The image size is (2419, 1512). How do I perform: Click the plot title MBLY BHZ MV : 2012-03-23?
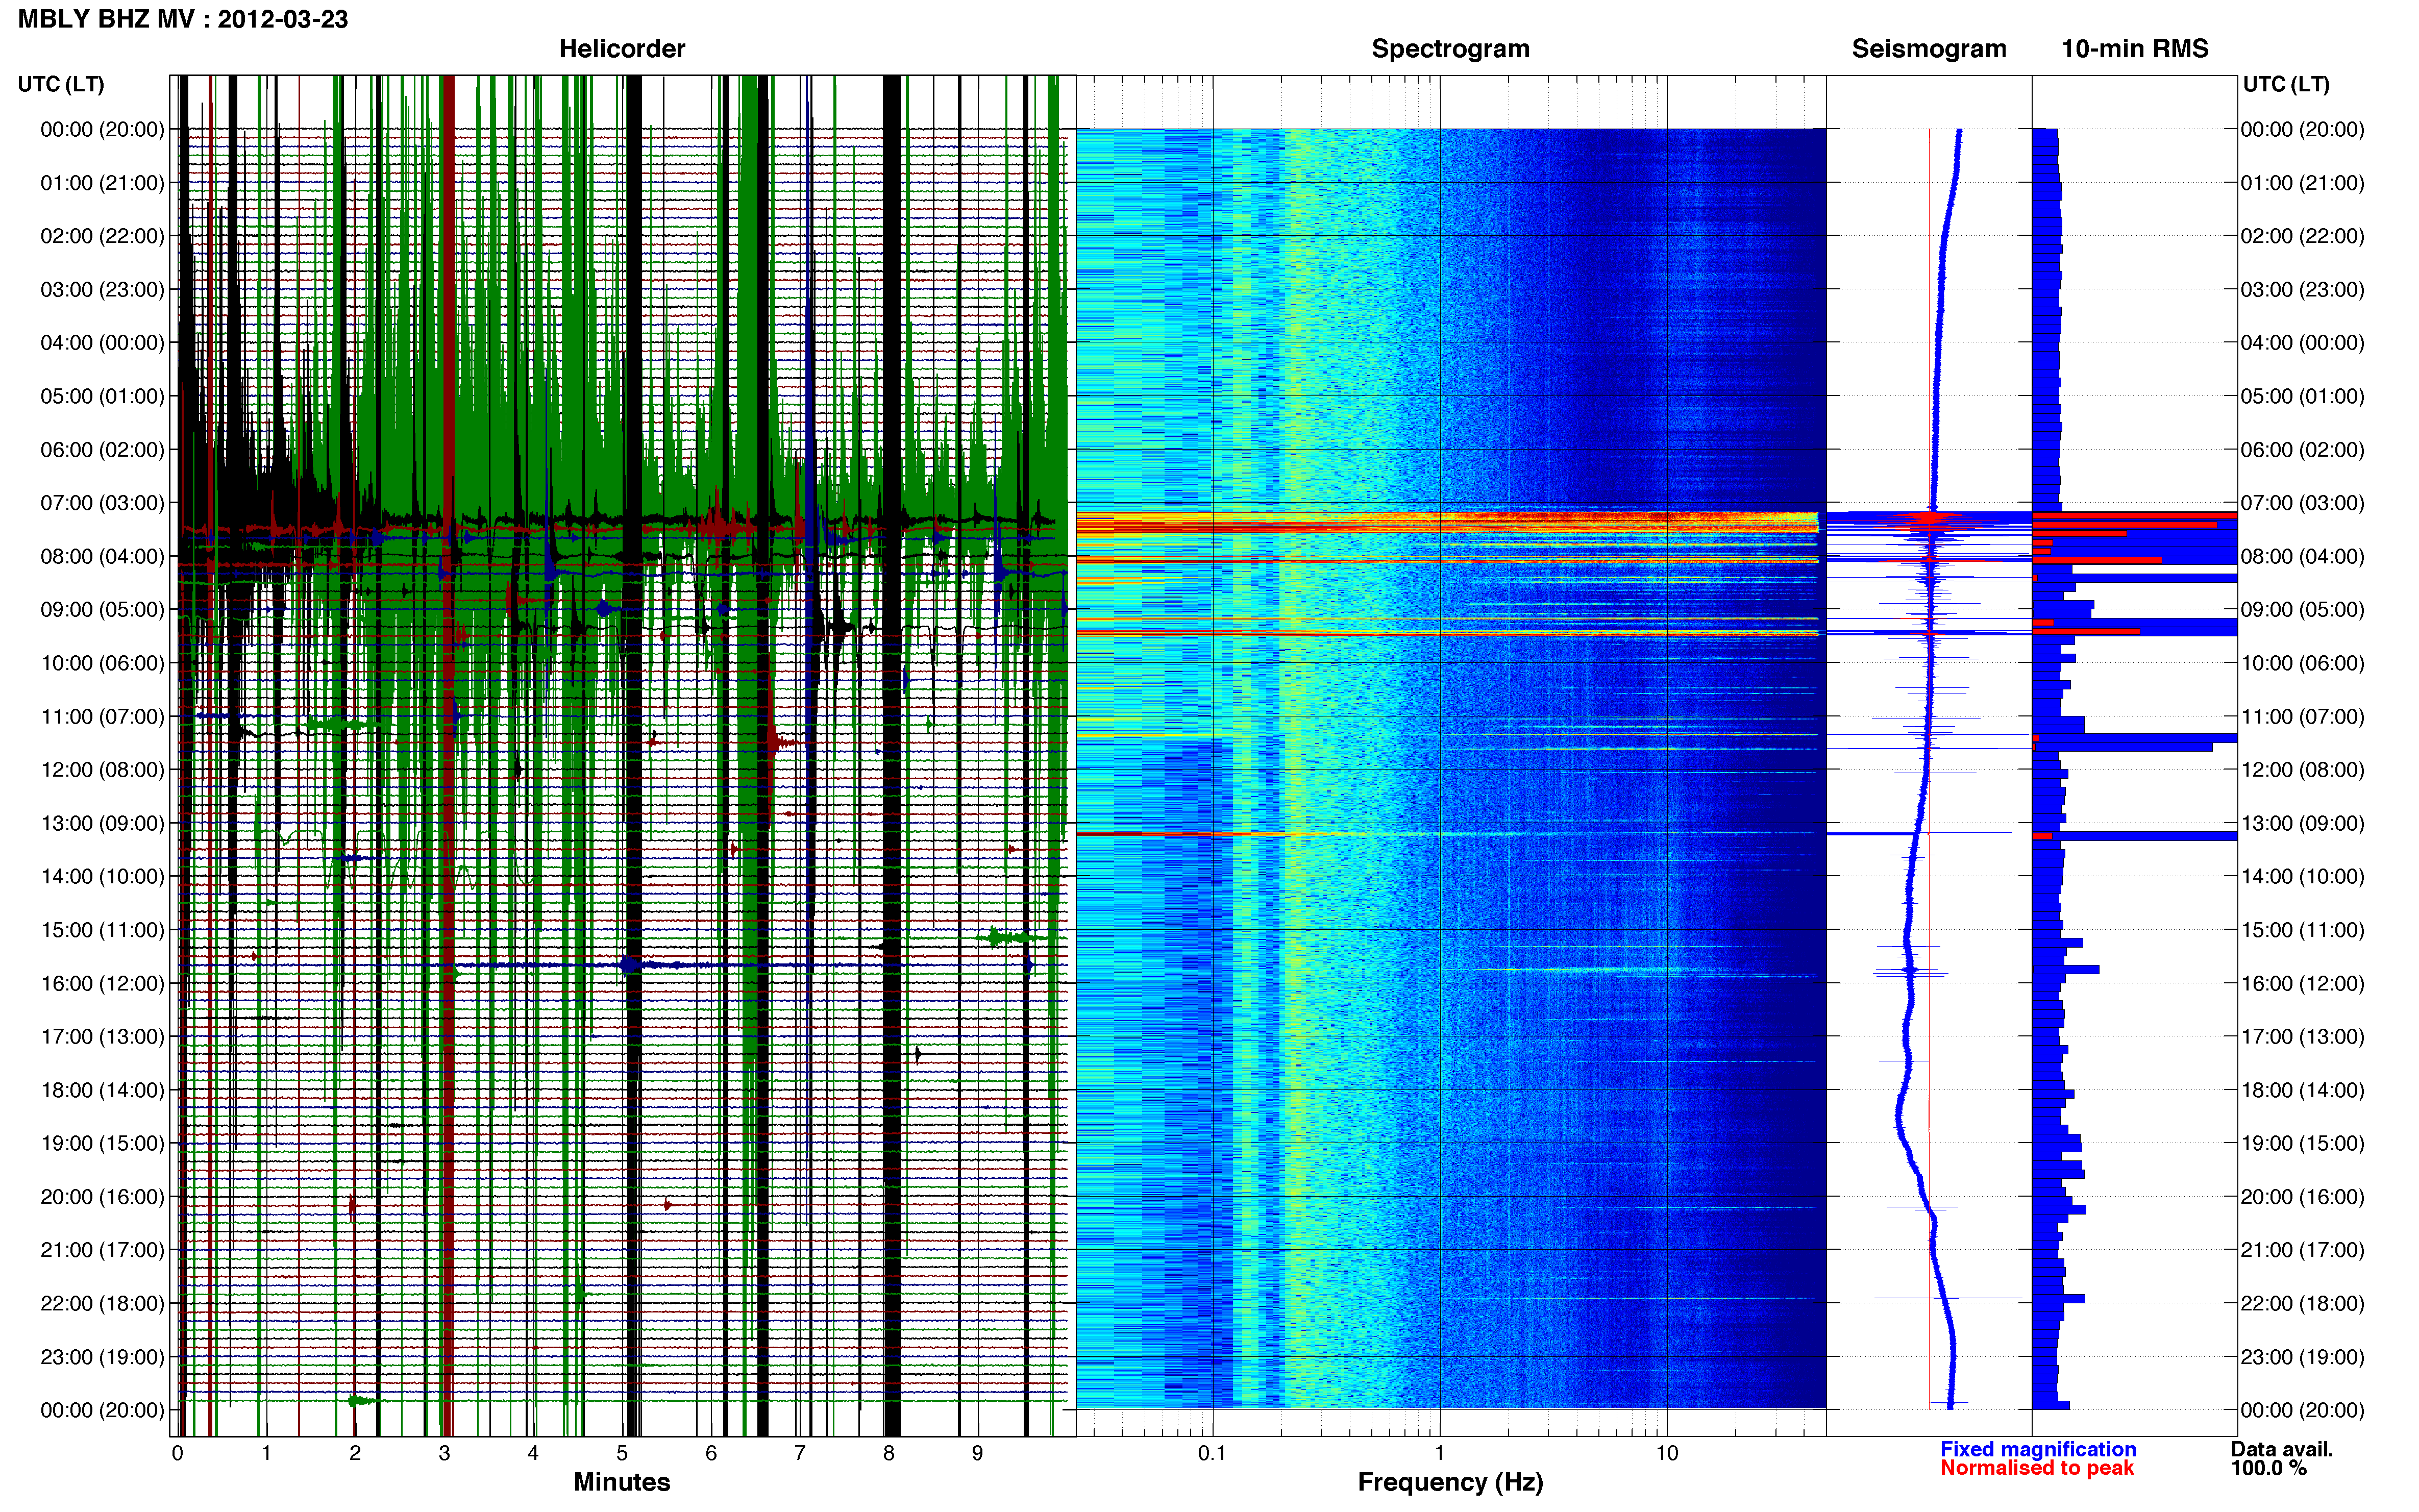click(x=183, y=19)
